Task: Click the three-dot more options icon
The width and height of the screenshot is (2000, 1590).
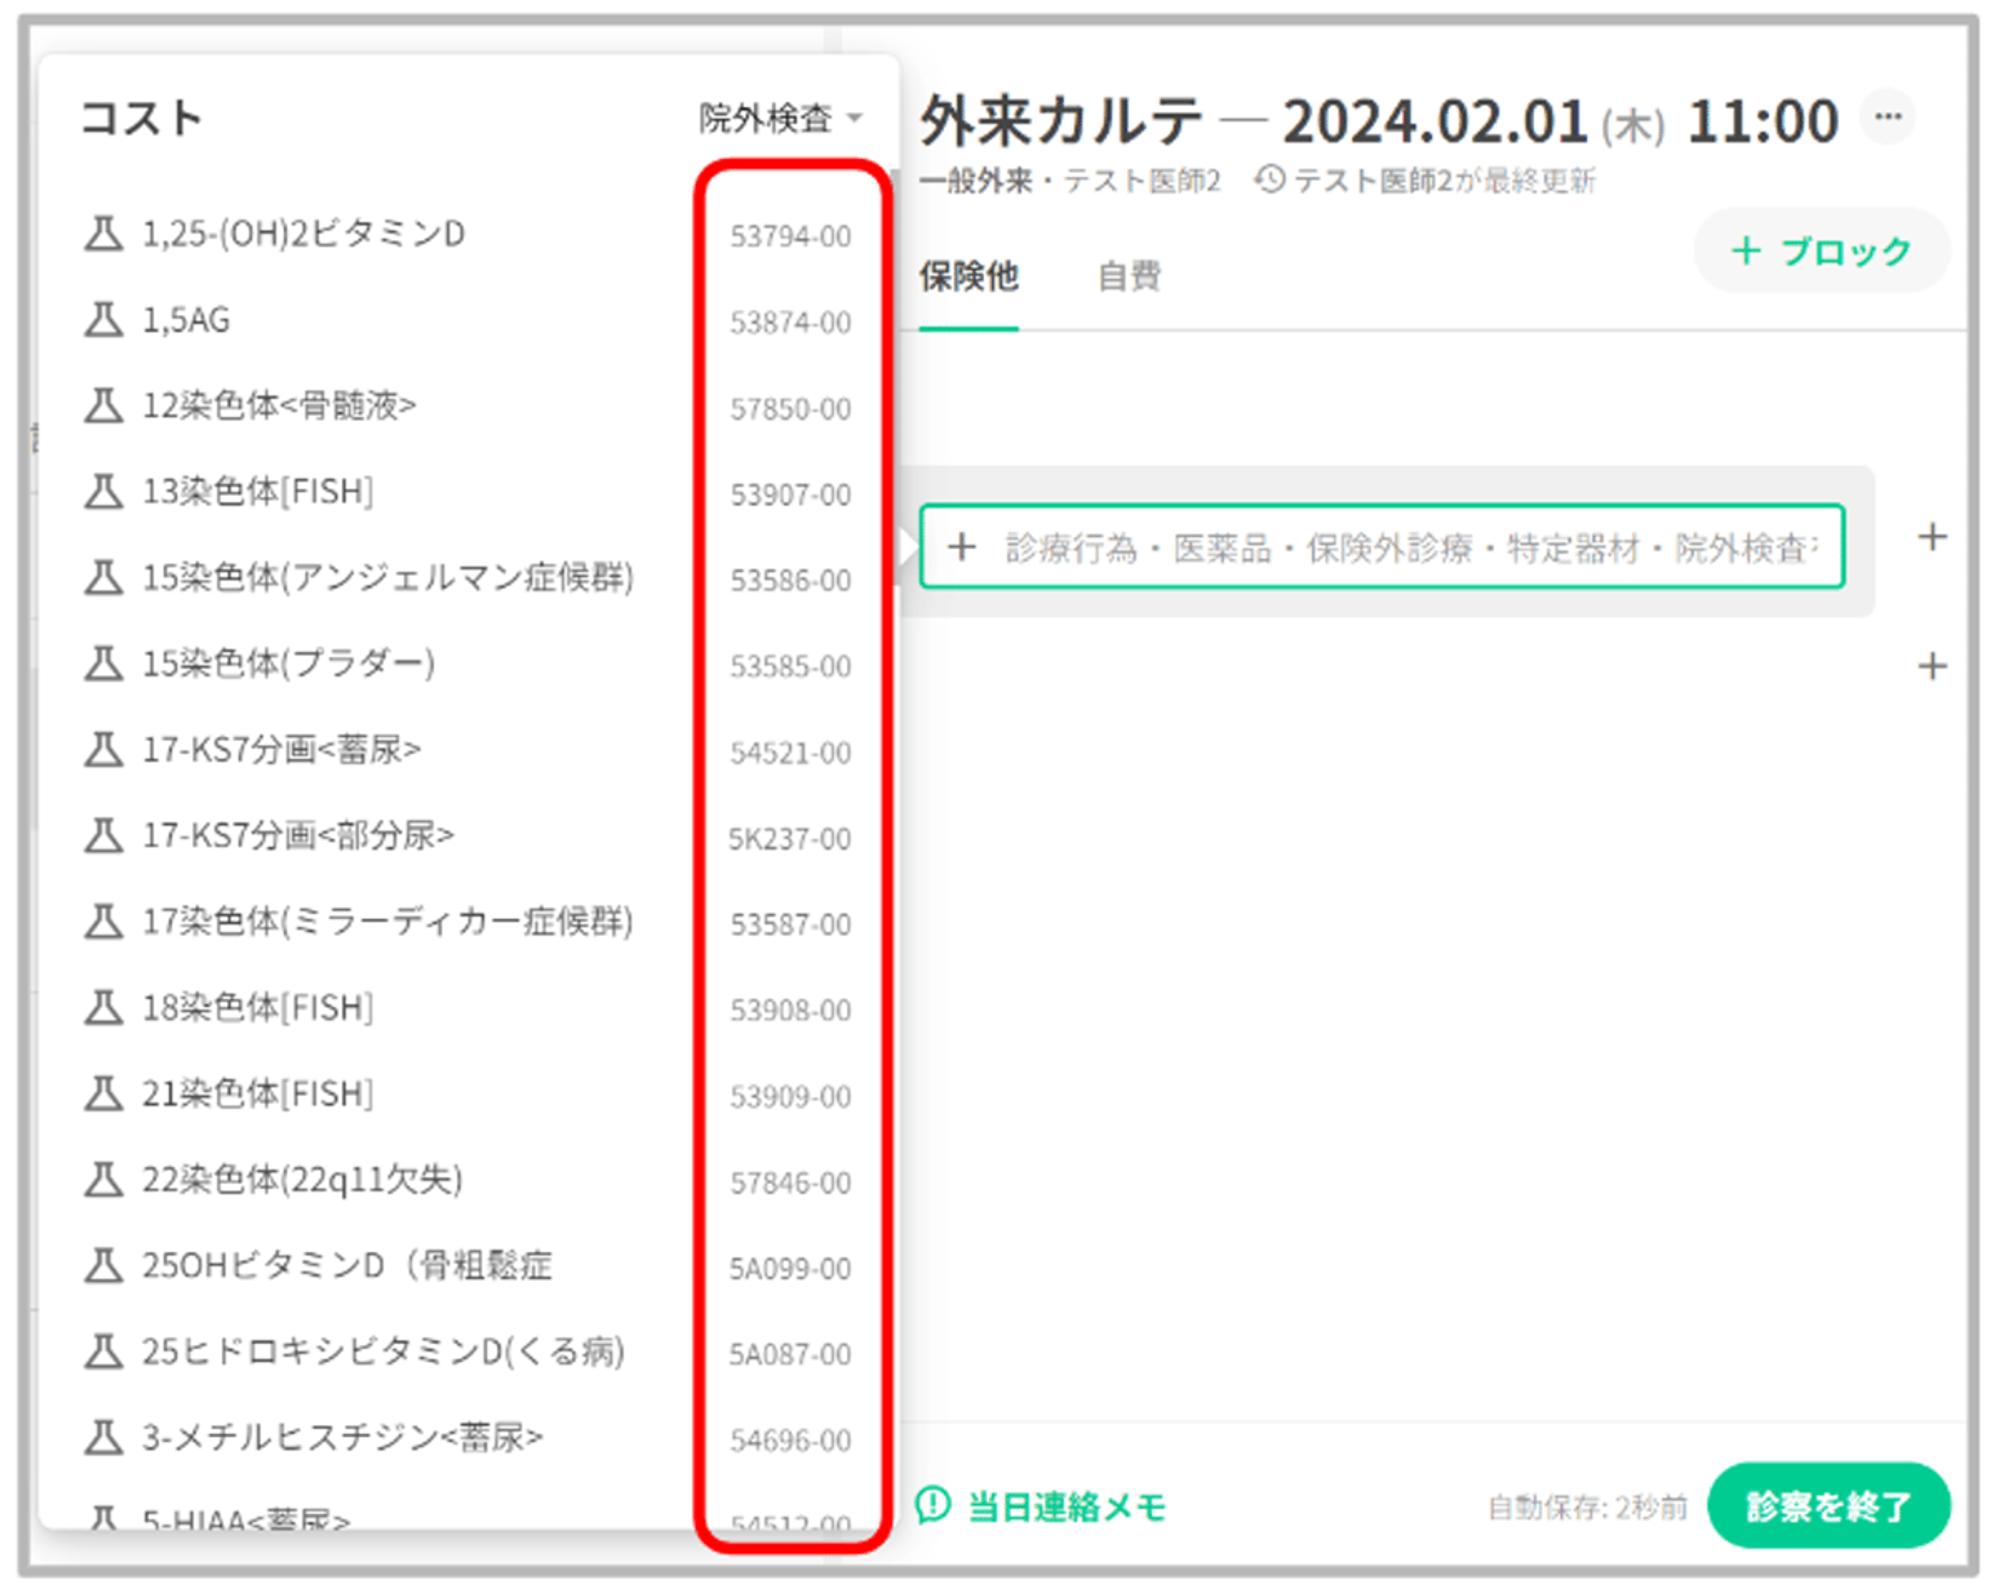Action: tap(1887, 118)
